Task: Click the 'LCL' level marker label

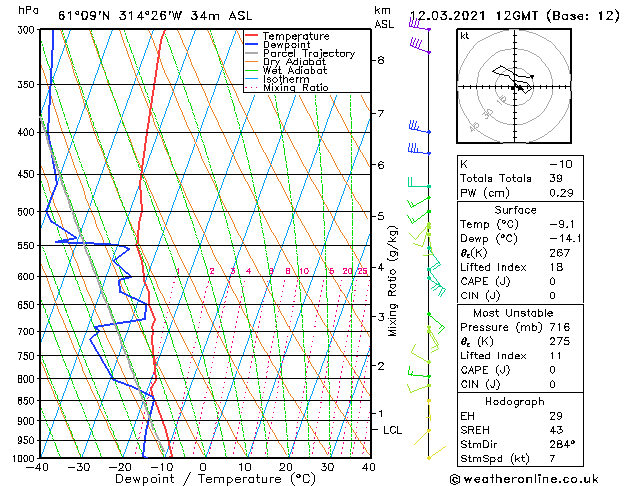Action: click(392, 430)
